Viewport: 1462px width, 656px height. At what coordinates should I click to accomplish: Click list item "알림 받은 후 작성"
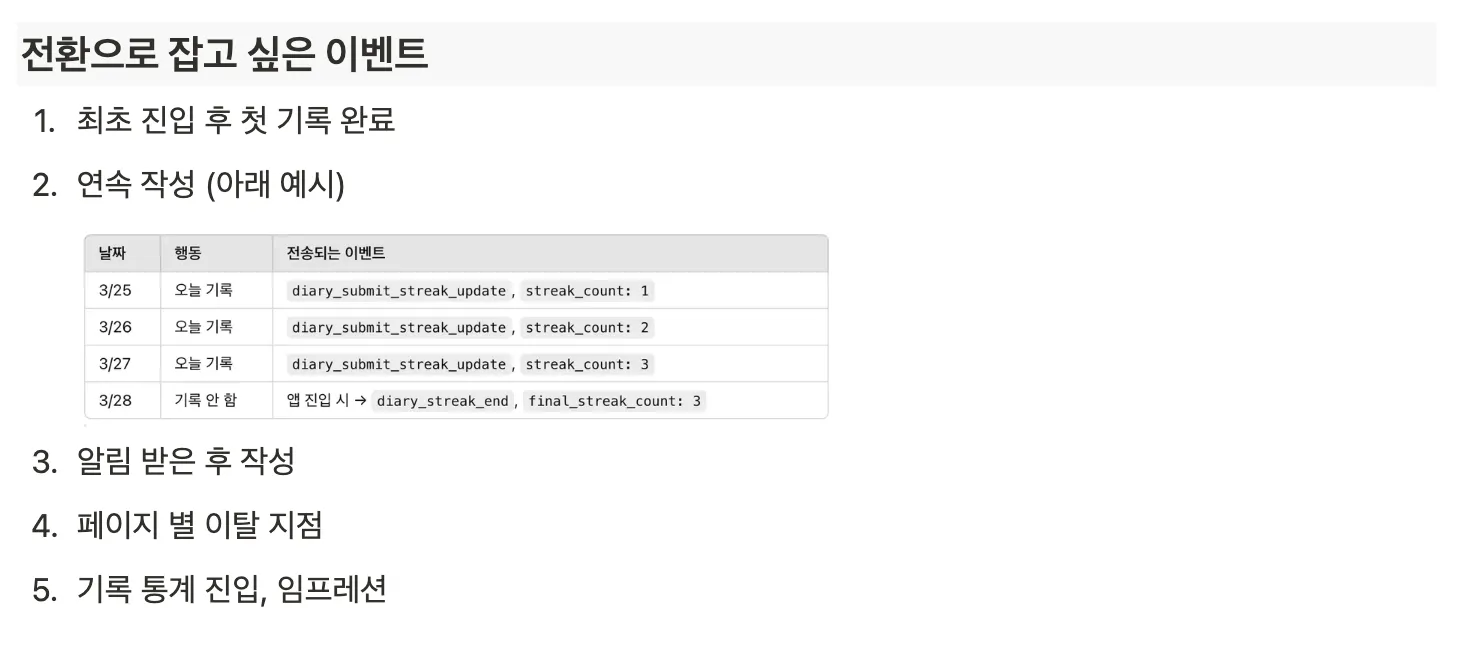(x=186, y=461)
